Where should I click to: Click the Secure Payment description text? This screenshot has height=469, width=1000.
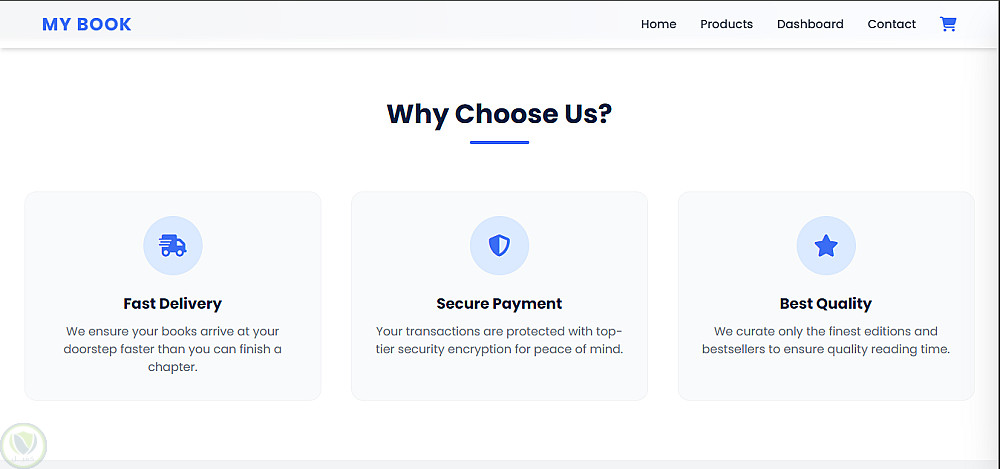click(499, 340)
